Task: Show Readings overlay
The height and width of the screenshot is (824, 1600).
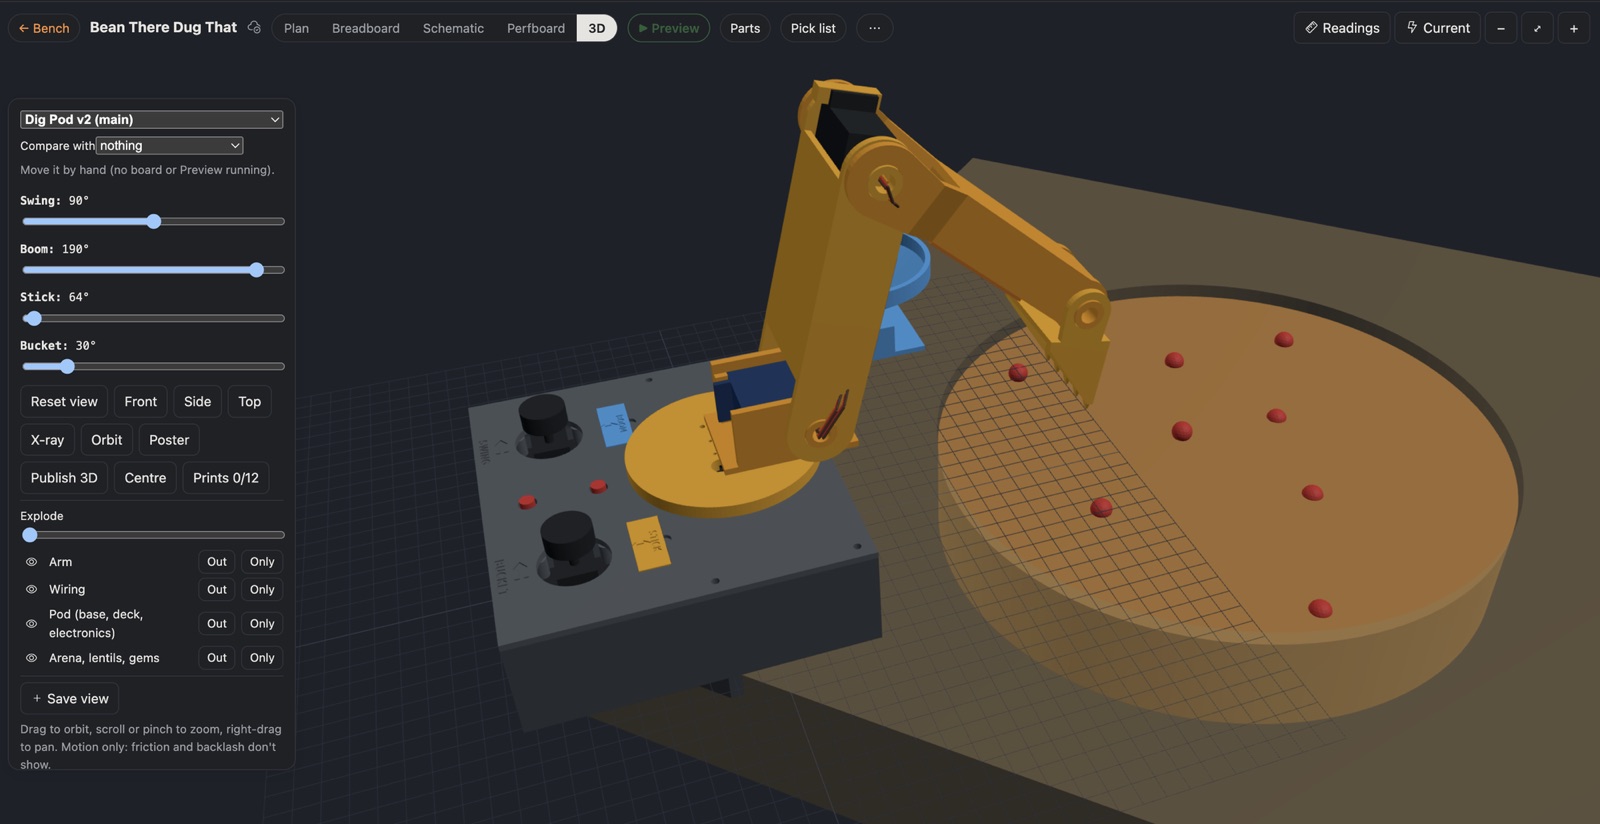Action: point(1342,28)
